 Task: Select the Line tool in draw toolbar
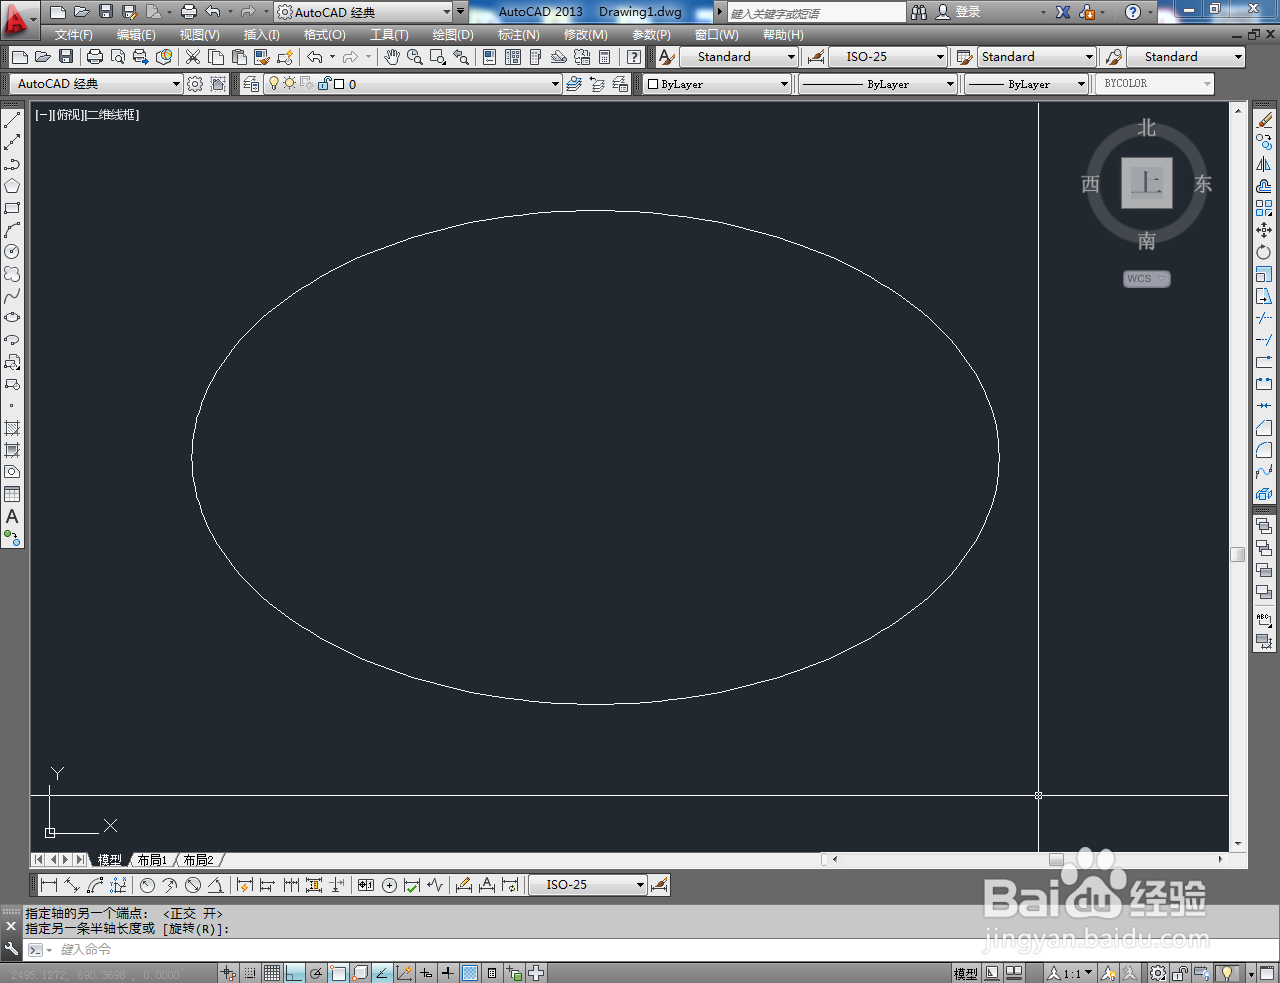[12, 120]
